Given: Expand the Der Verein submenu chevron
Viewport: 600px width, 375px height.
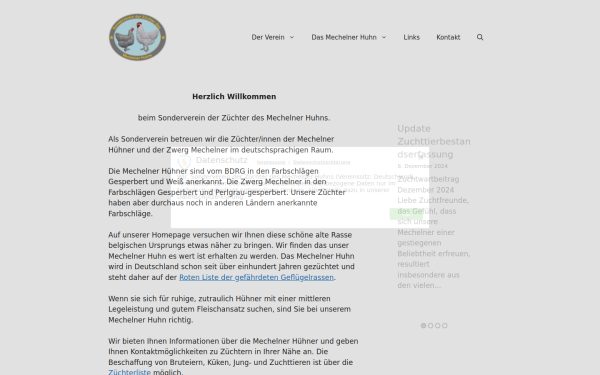Looking at the screenshot, I should [x=292, y=37].
